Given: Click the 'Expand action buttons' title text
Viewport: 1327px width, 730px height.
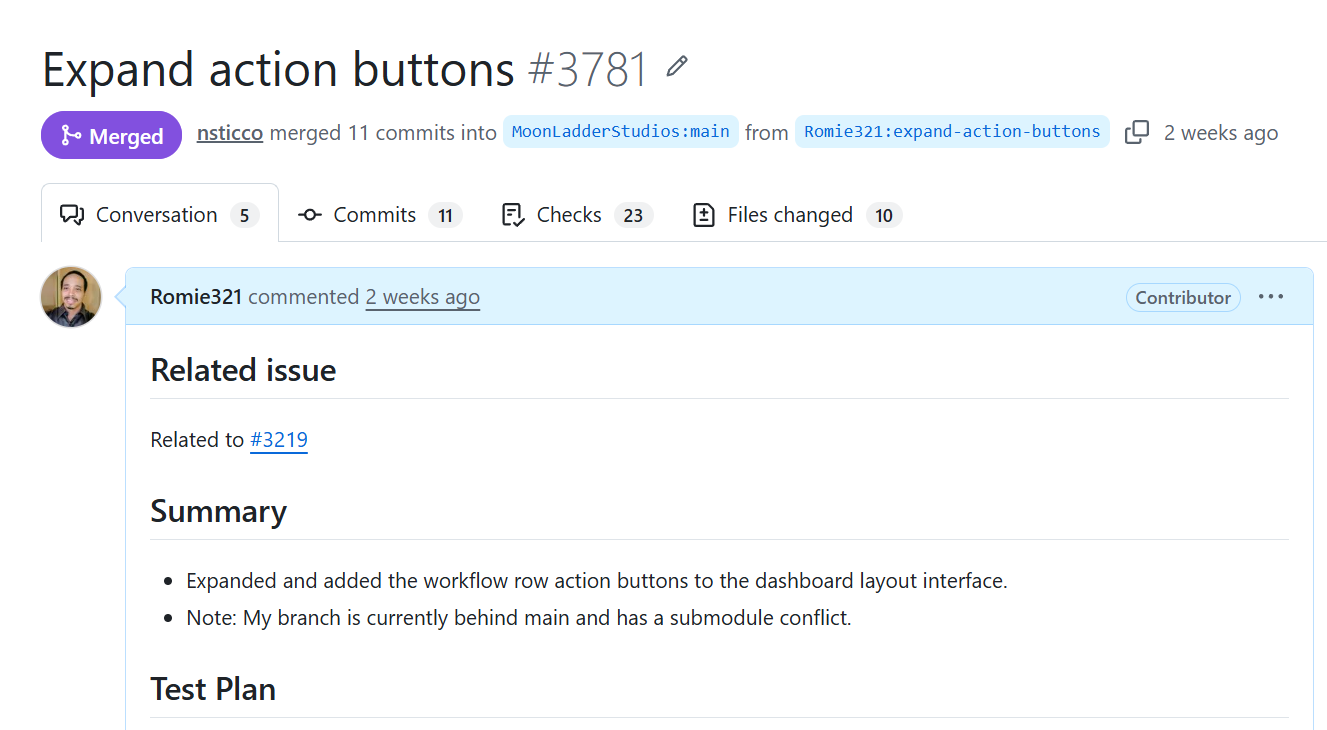Looking at the screenshot, I should click(x=279, y=69).
